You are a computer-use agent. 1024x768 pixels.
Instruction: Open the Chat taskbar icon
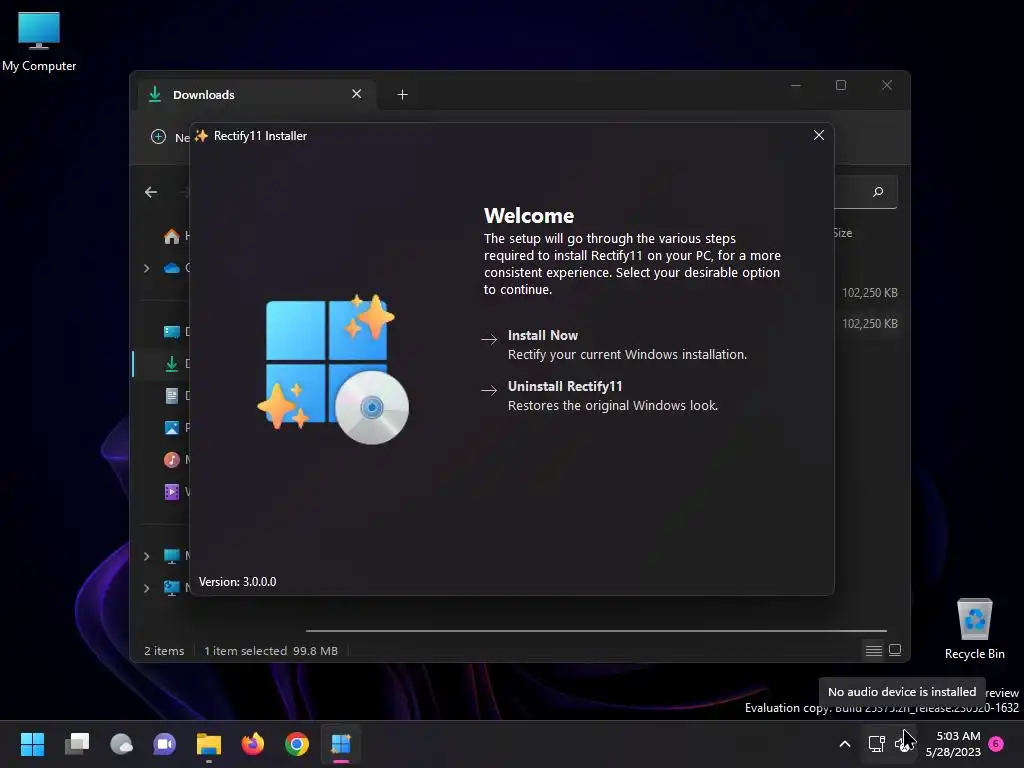click(x=165, y=744)
